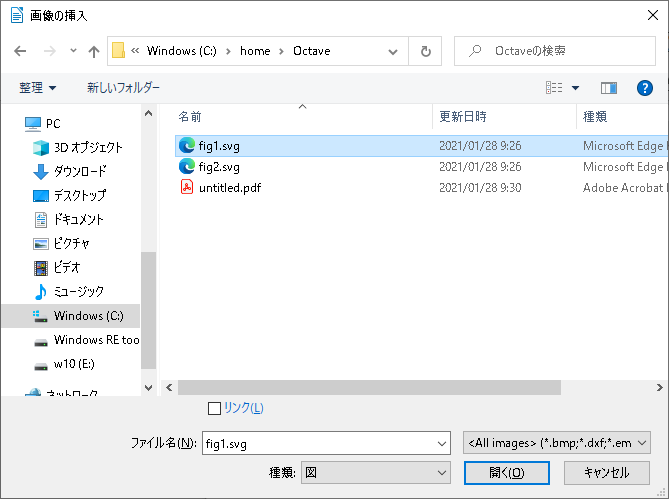Expand the file type filter dropdown

[x=557, y=442]
